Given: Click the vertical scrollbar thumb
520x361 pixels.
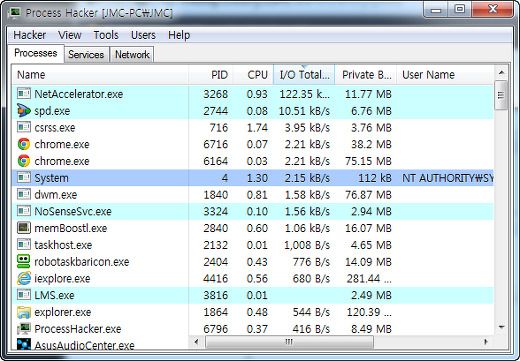Looking at the screenshot, I should click(501, 95).
